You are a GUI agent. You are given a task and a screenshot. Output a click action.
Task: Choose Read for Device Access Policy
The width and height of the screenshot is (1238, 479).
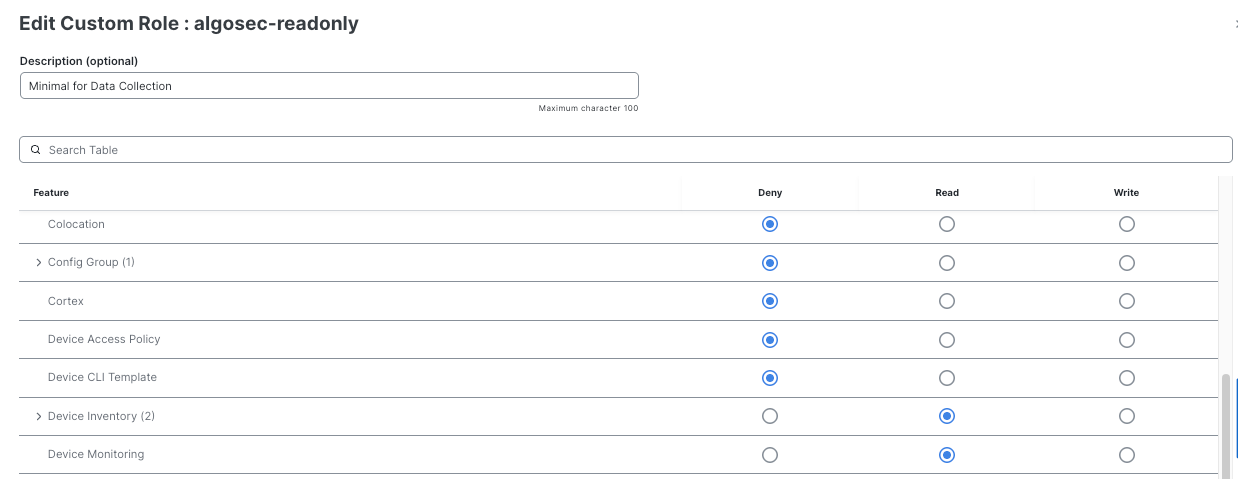[x=946, y=340]
